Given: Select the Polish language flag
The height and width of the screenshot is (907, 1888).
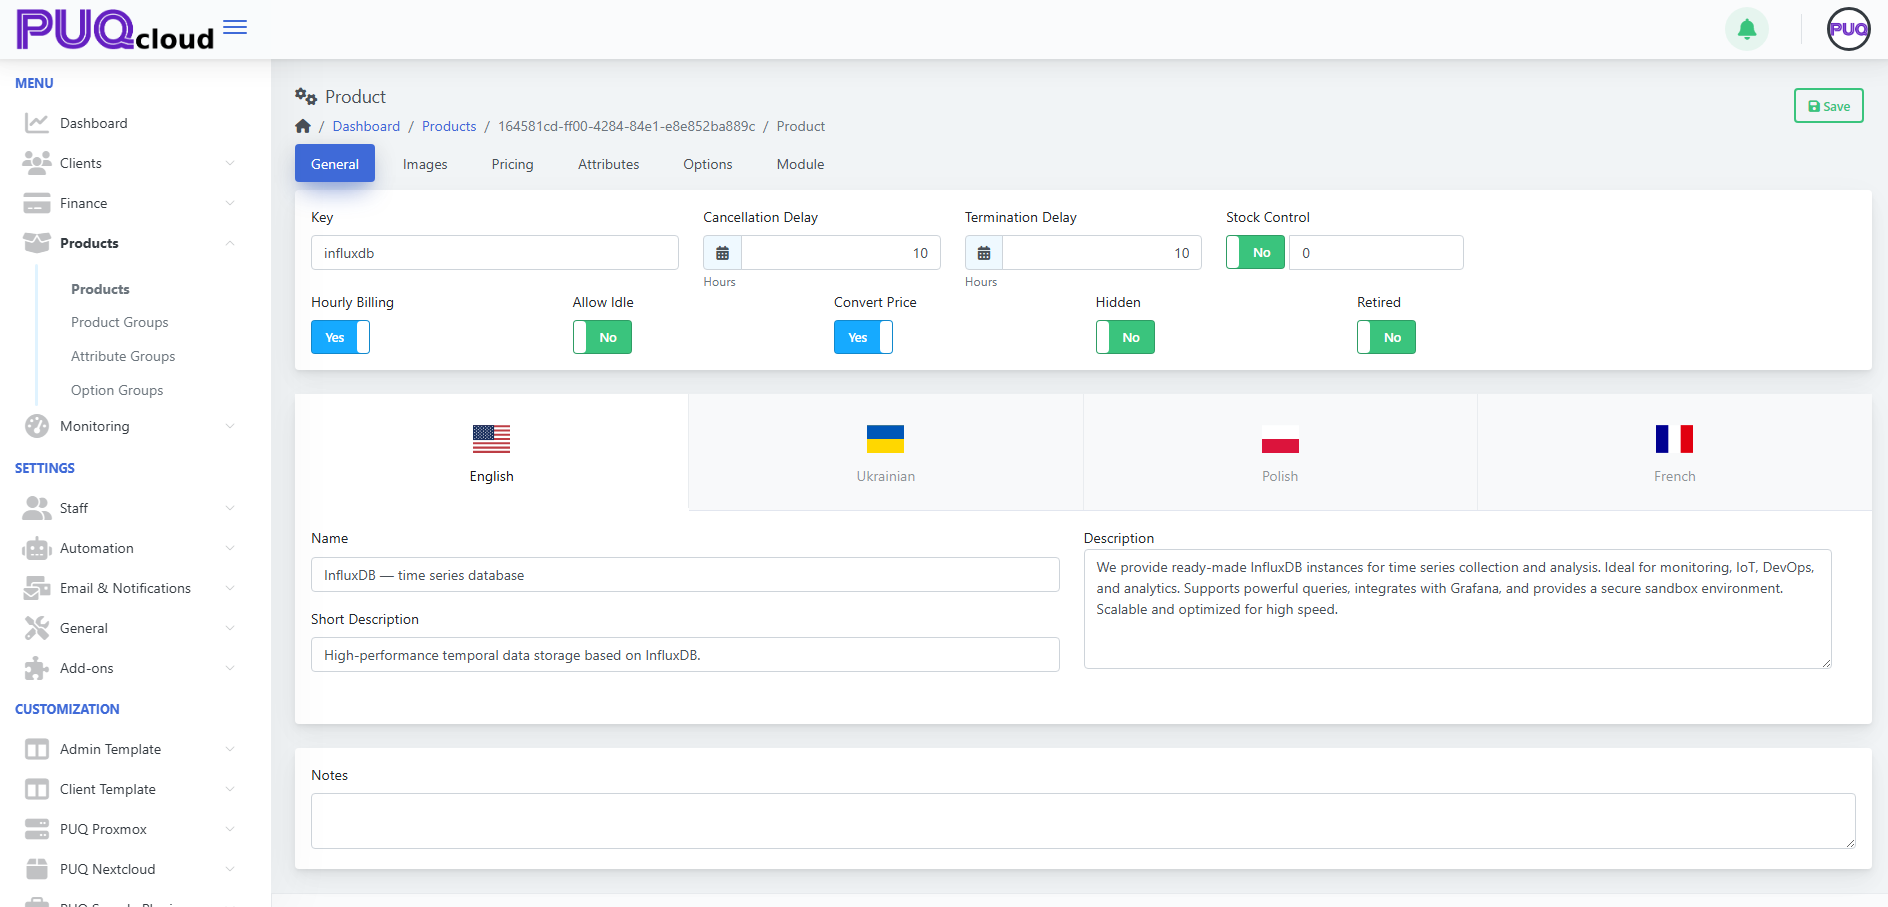Looking at the screenshot, I should pos(1280,439).
